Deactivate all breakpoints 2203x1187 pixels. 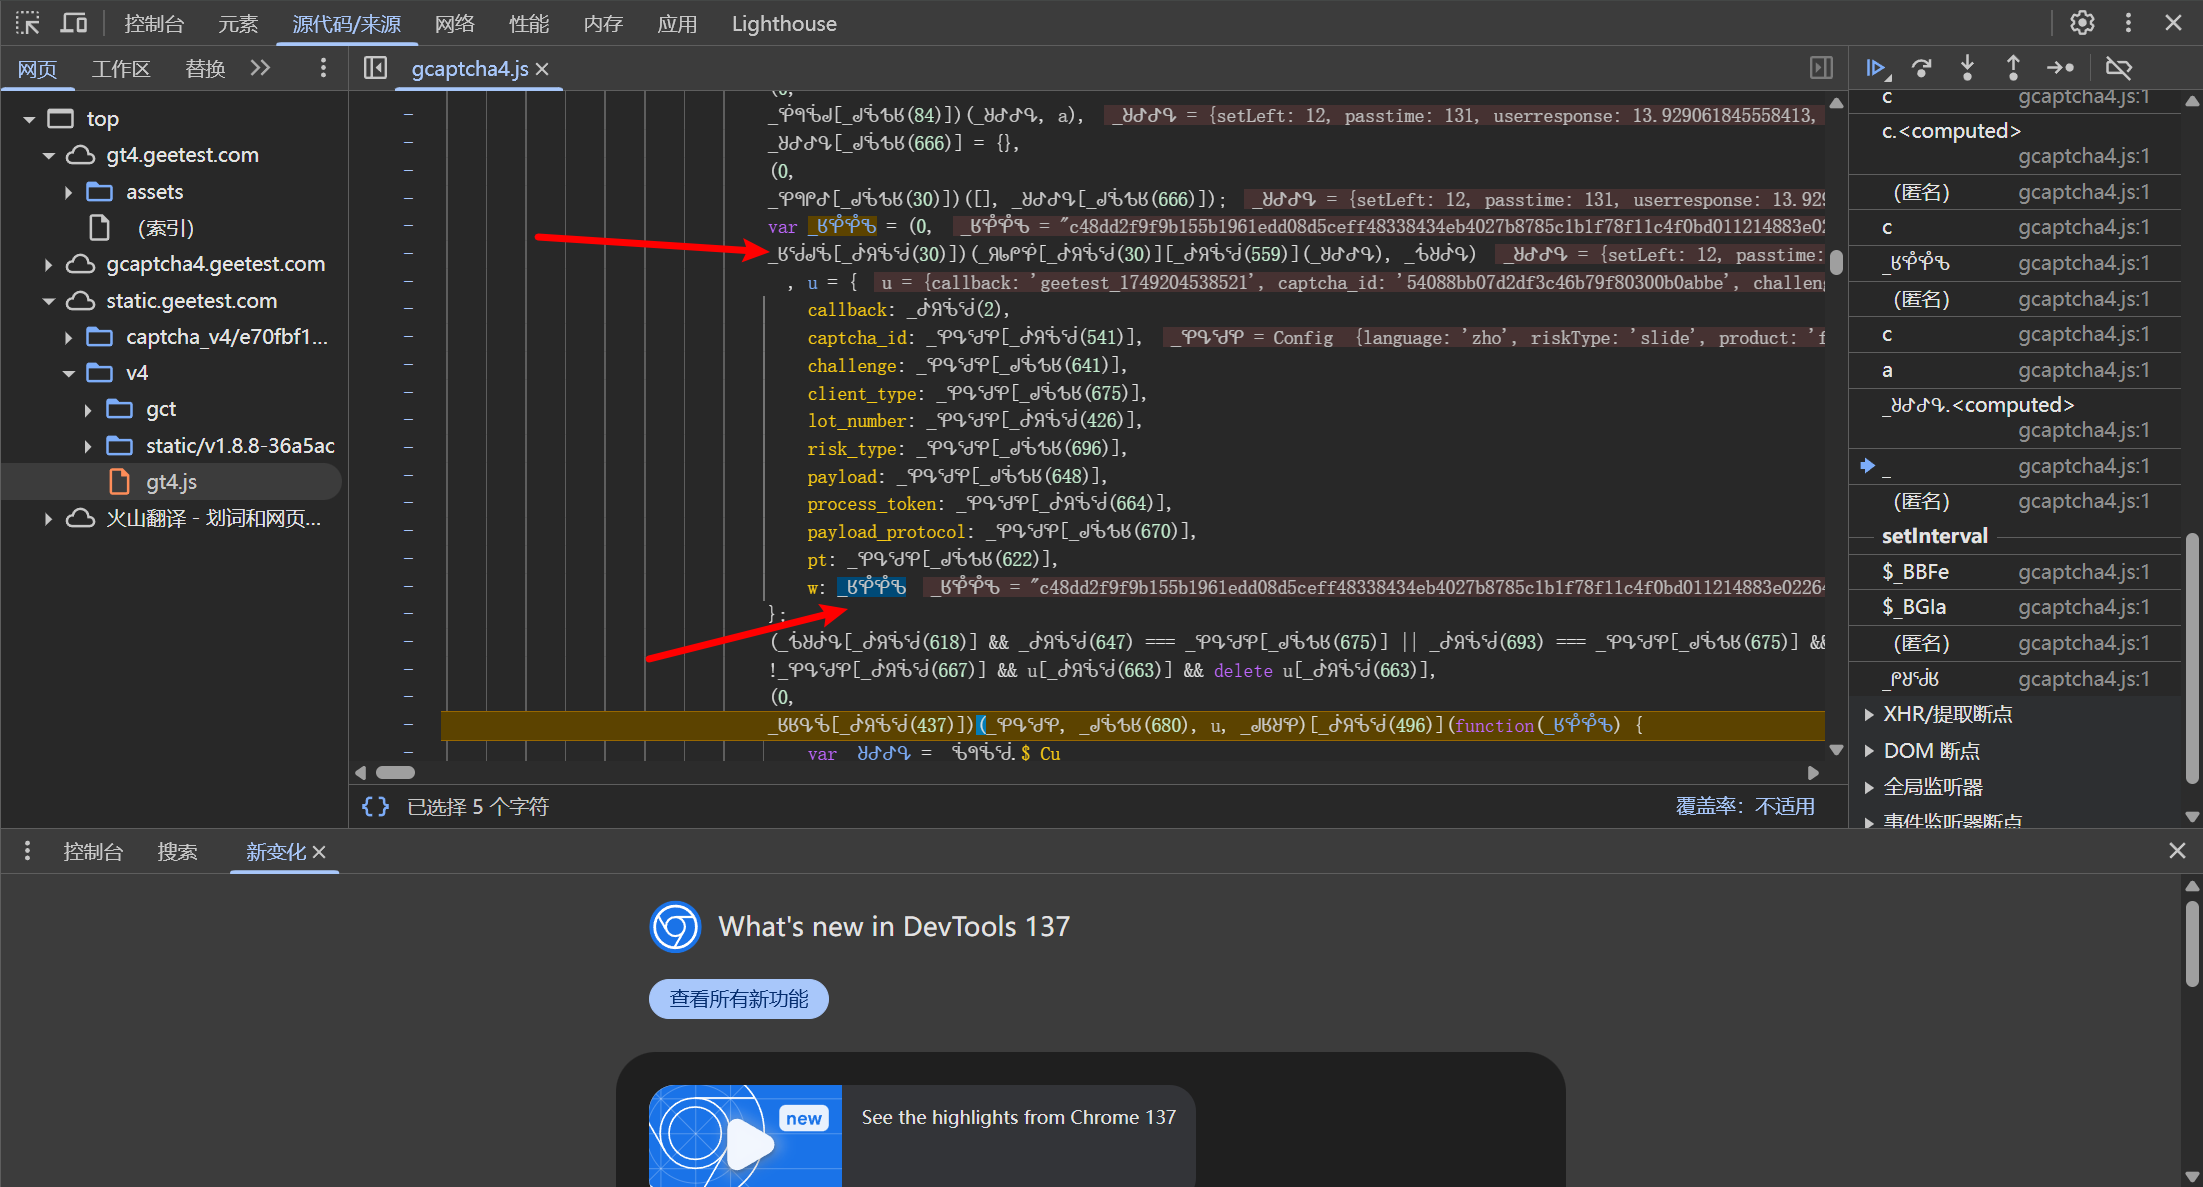click(2118, 68)
